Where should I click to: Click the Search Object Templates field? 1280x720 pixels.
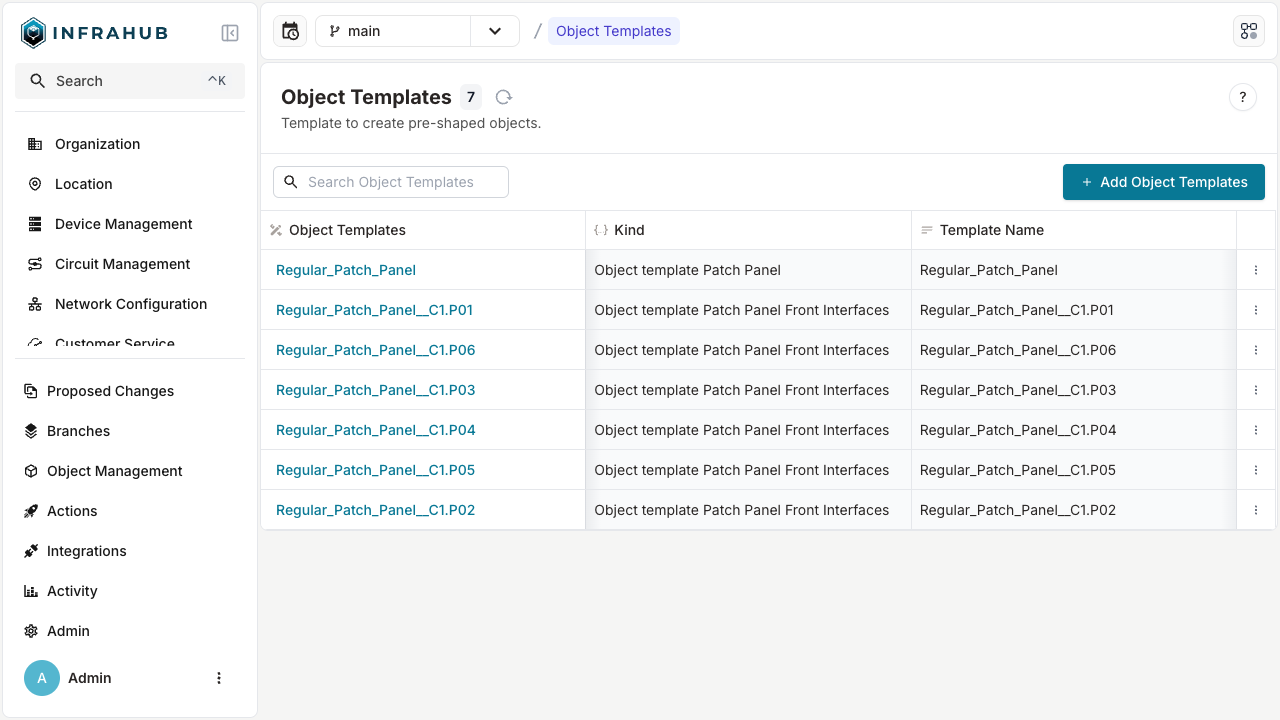tap(390, 182)
